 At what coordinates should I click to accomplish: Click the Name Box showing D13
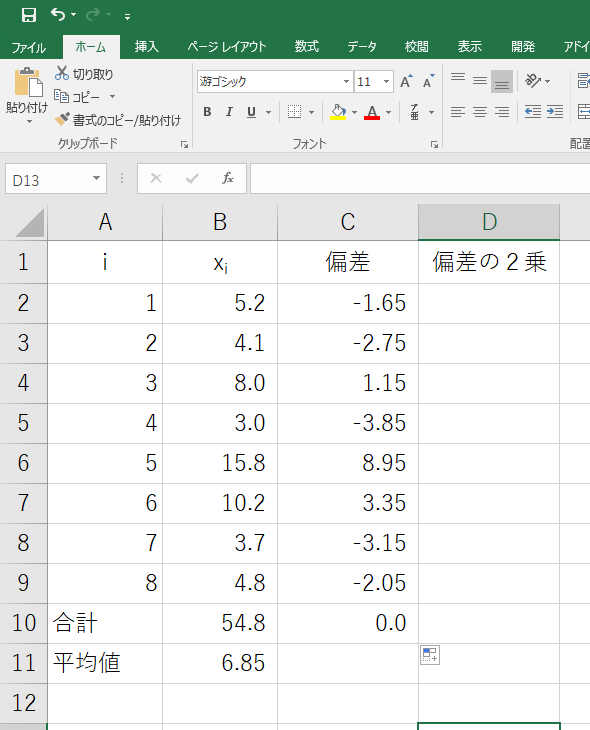tap(47, 179)
